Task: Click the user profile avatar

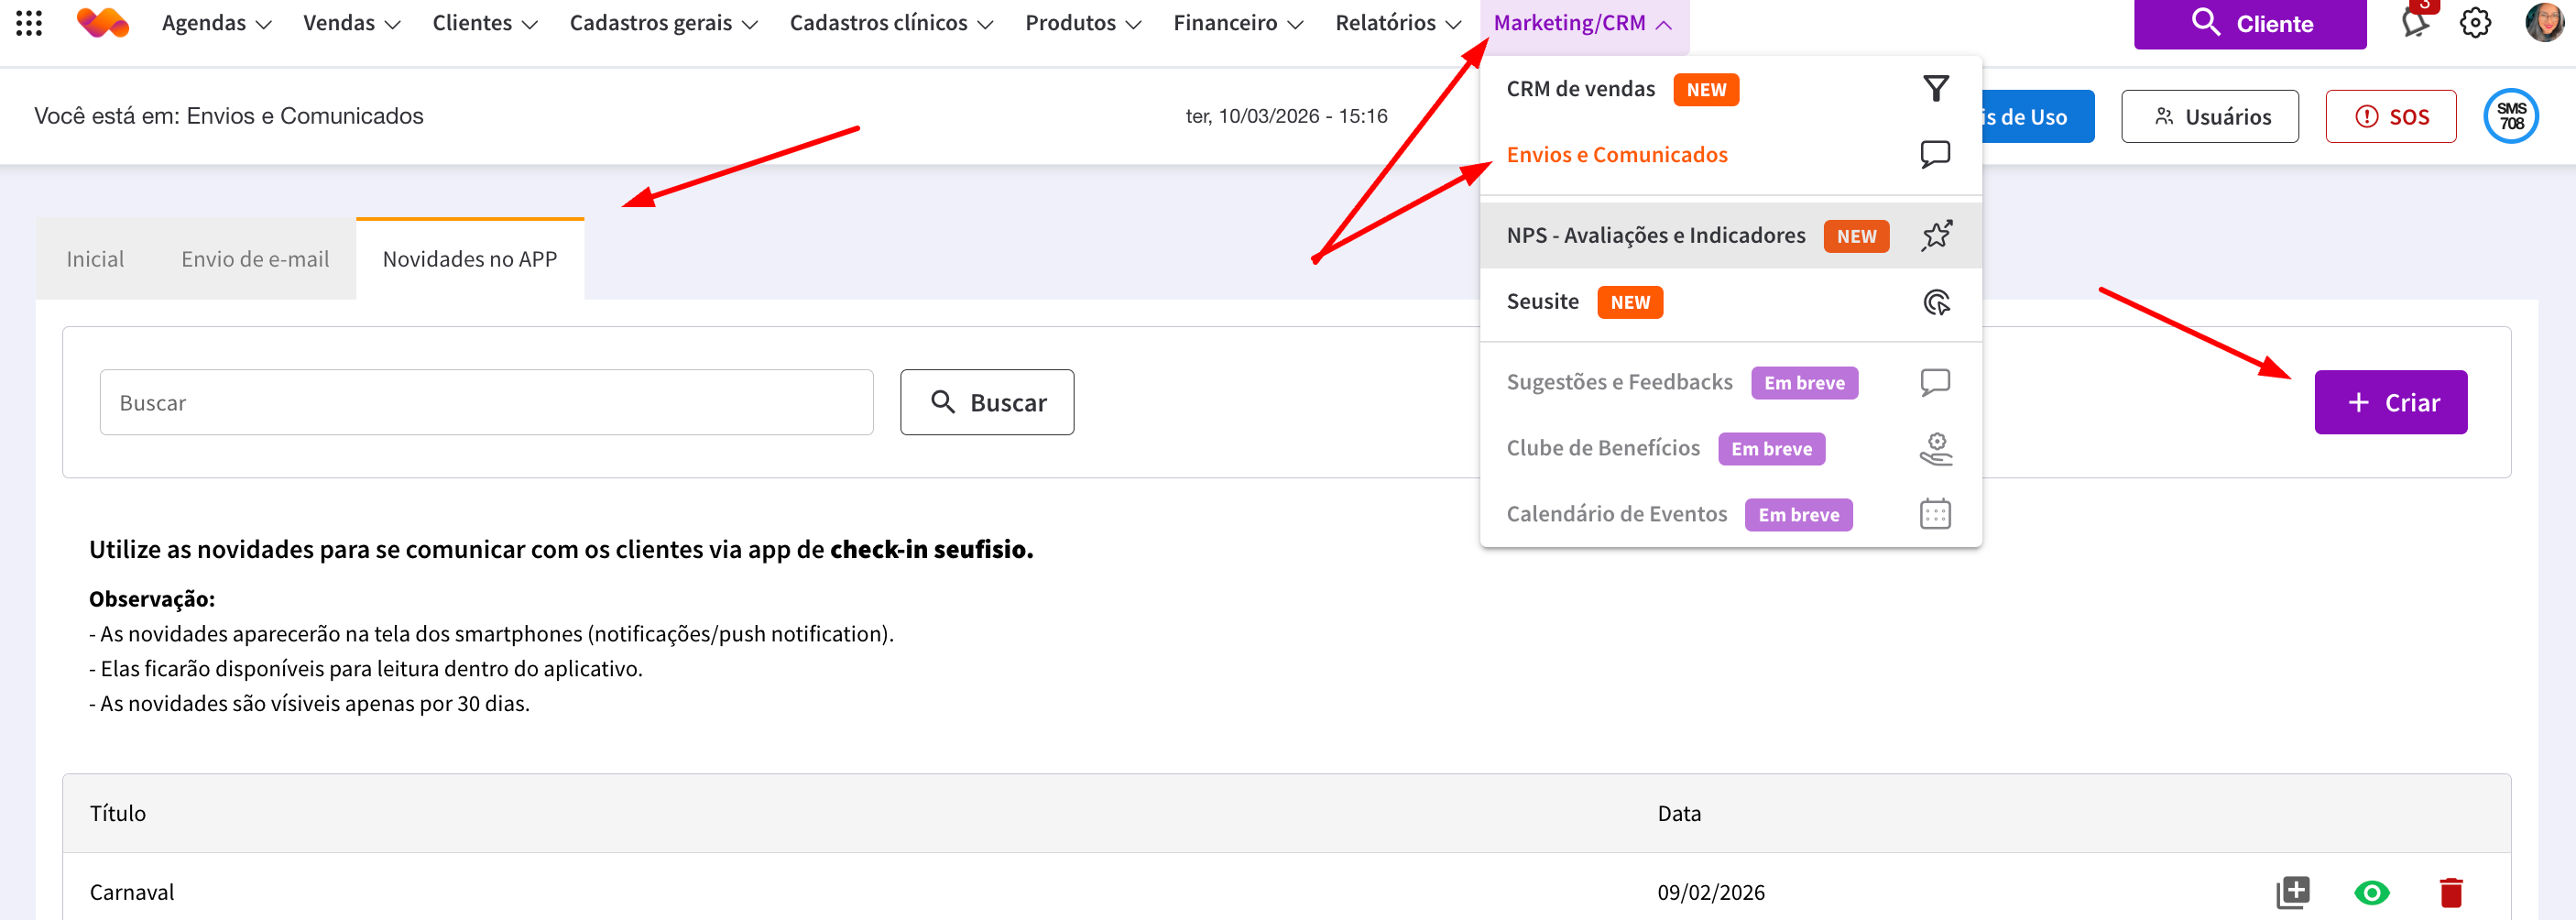Action: [2543, 22]
